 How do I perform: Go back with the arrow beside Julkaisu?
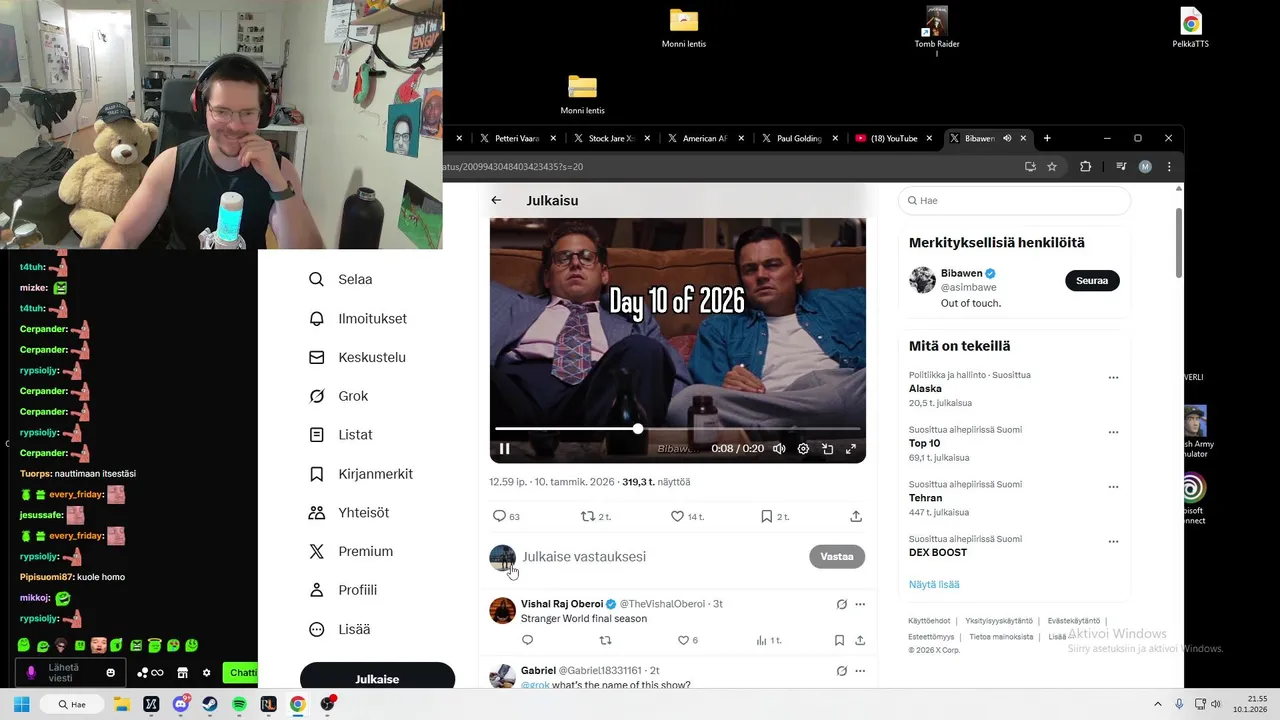pos(496,200)
